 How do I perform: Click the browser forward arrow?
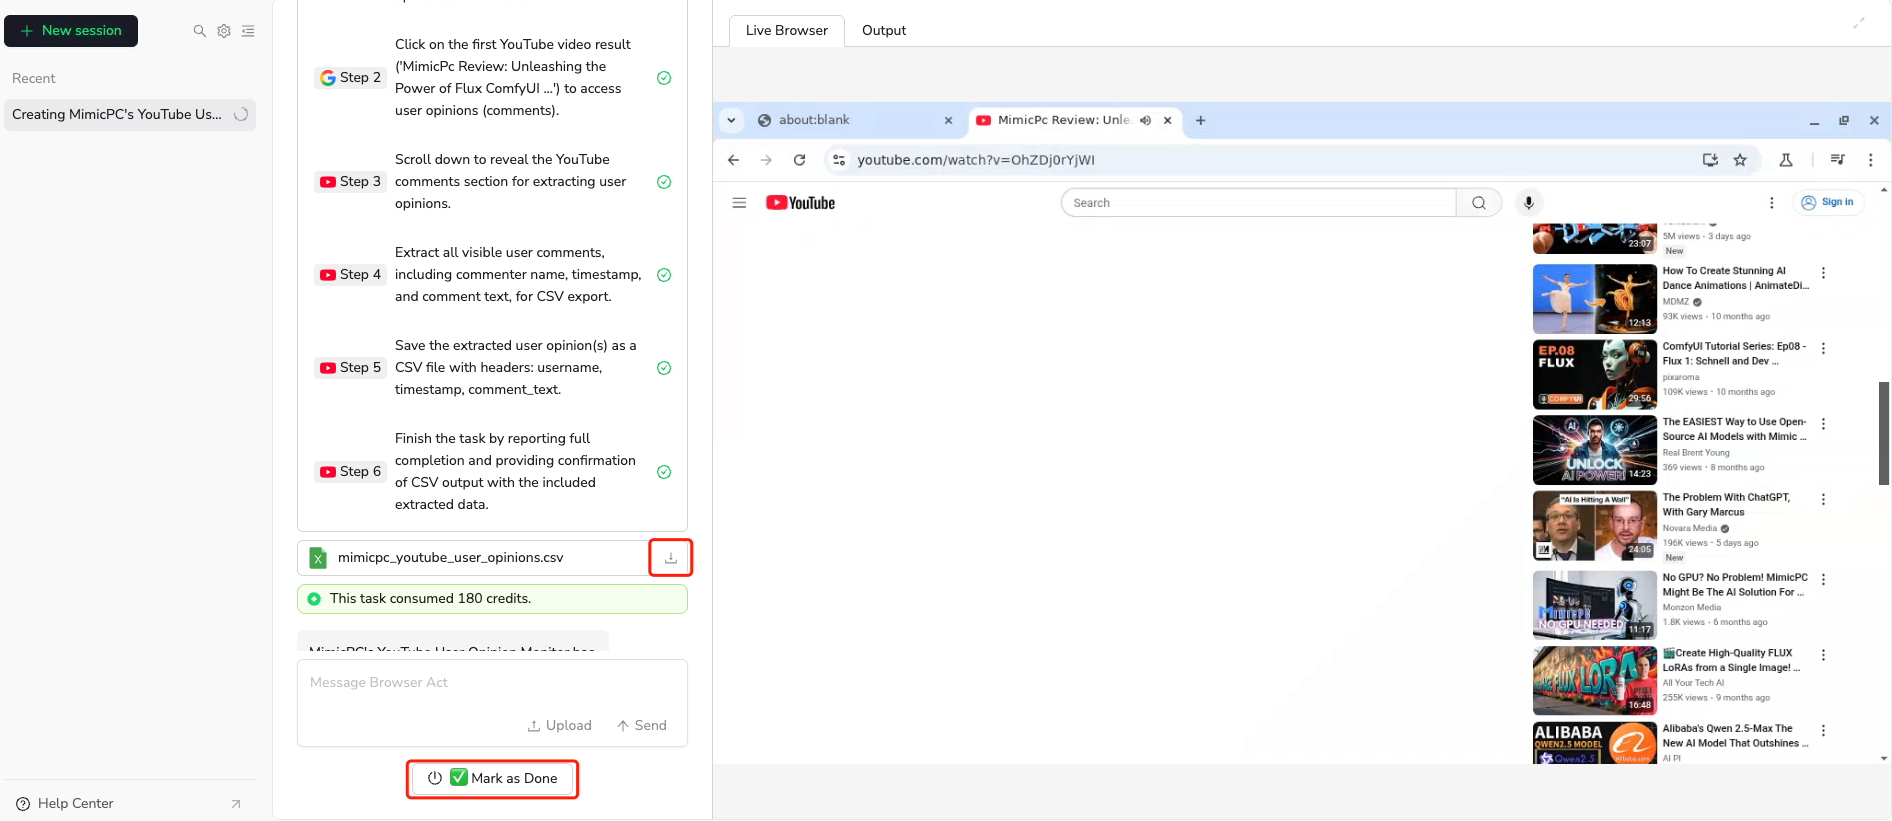[x=767, y=160]
